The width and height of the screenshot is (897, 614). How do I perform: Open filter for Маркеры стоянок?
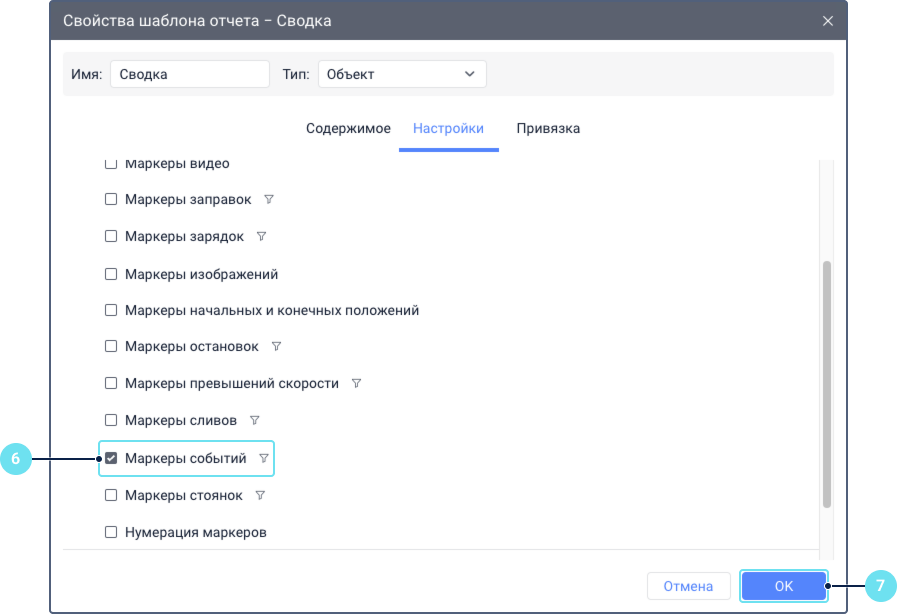[x=260, y=496]
